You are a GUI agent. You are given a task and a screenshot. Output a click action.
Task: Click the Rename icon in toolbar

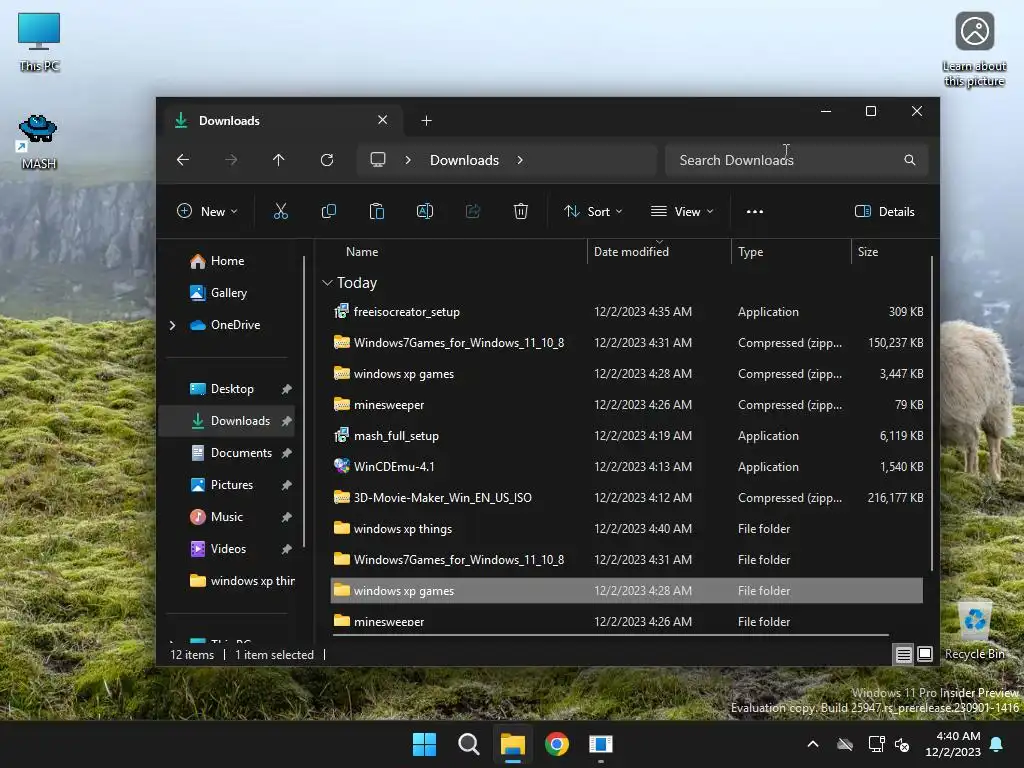point(424,211)
